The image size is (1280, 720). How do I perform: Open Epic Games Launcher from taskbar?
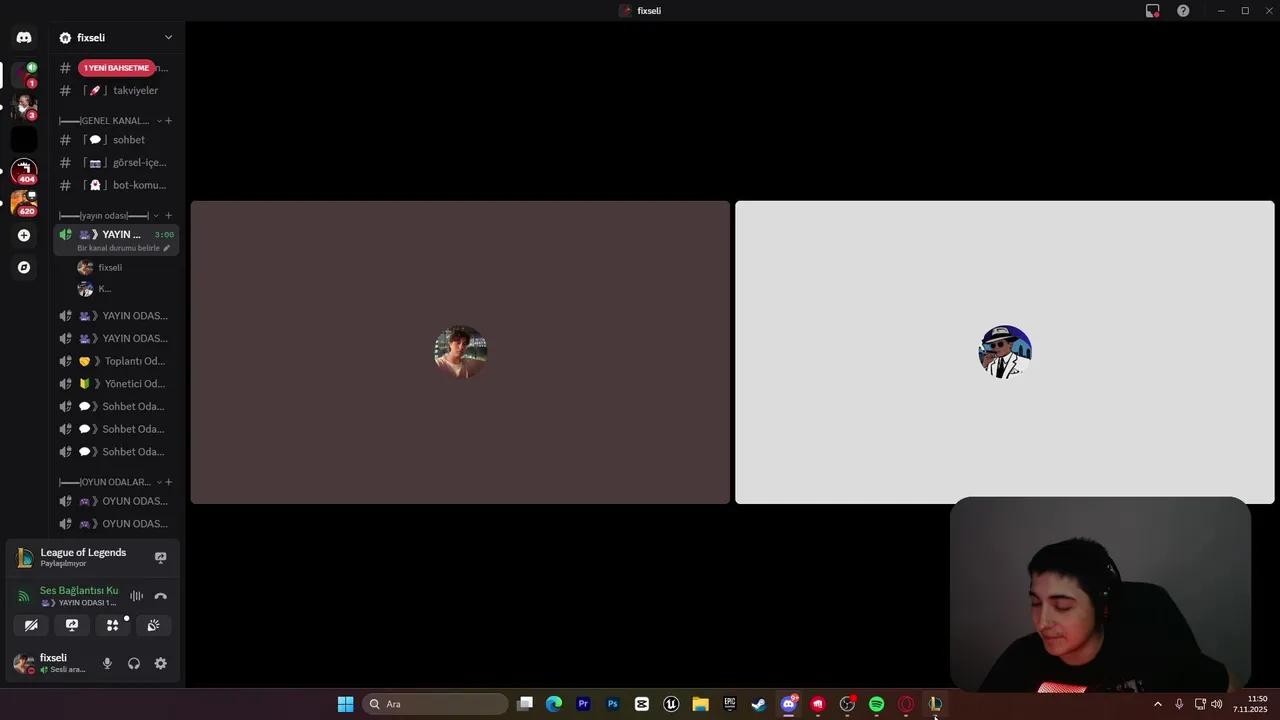click(730, 704)
